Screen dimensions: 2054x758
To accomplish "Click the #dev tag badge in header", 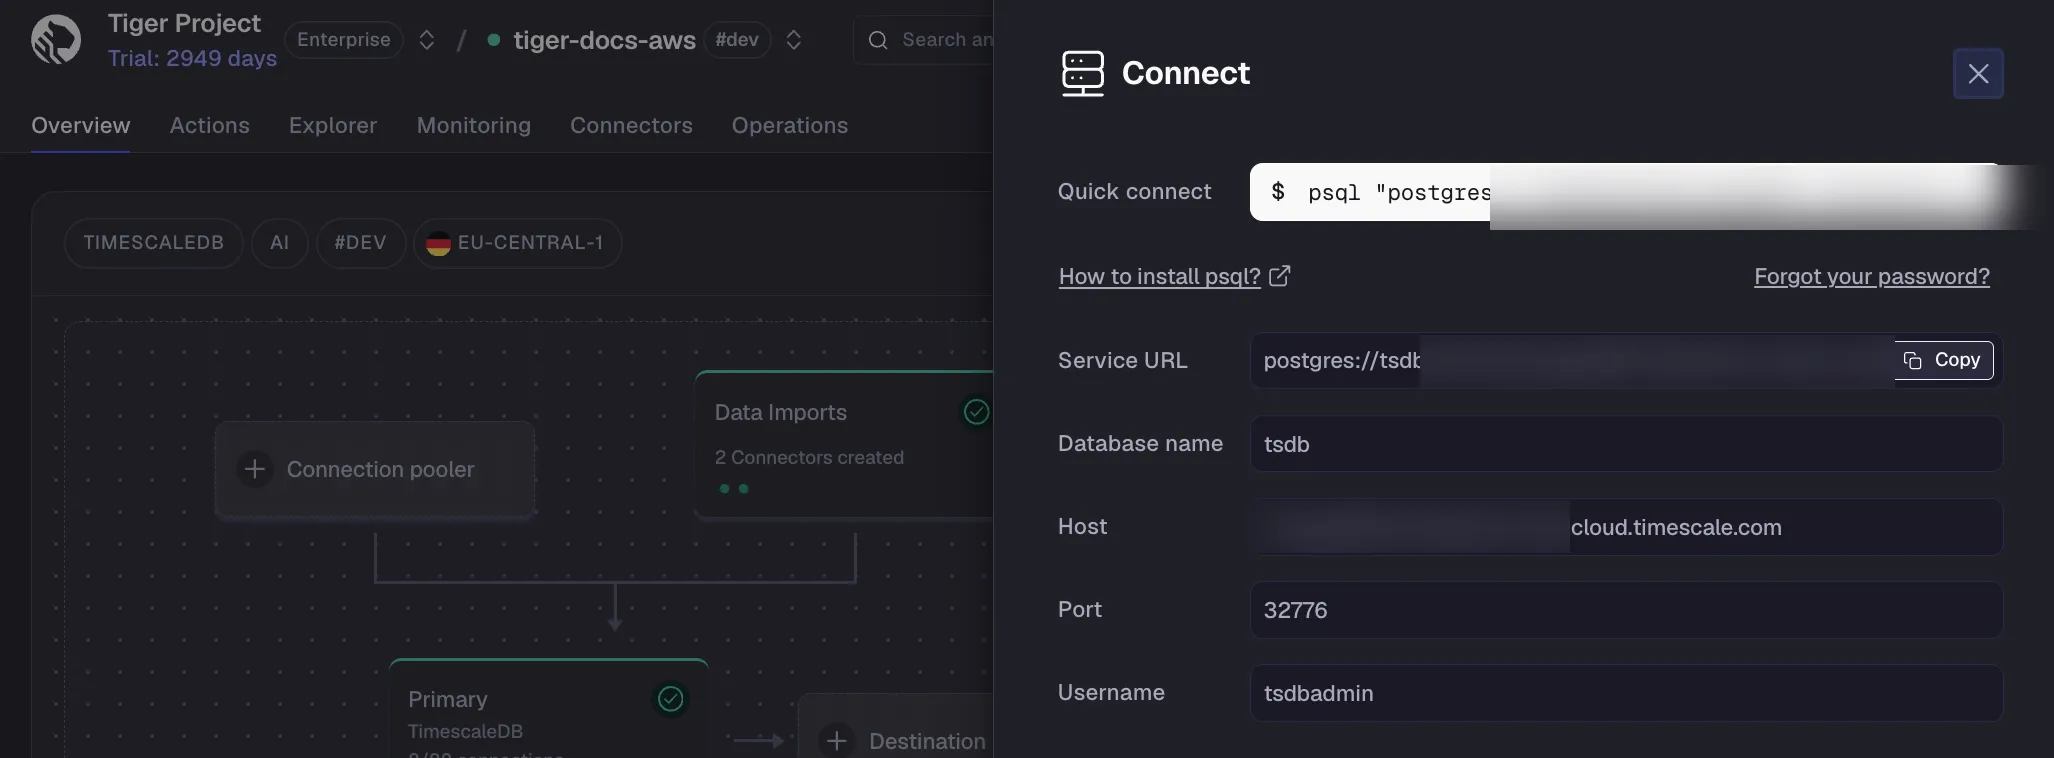I will 737,40.
